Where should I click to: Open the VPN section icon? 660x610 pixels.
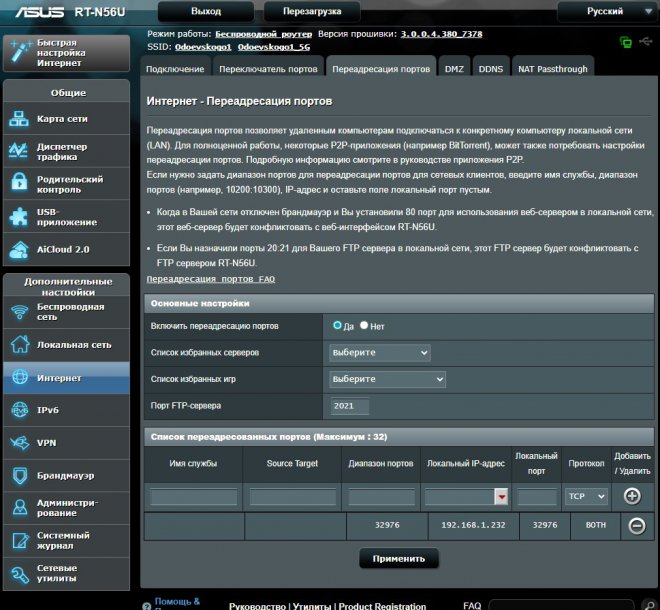(x=19, y=442)
